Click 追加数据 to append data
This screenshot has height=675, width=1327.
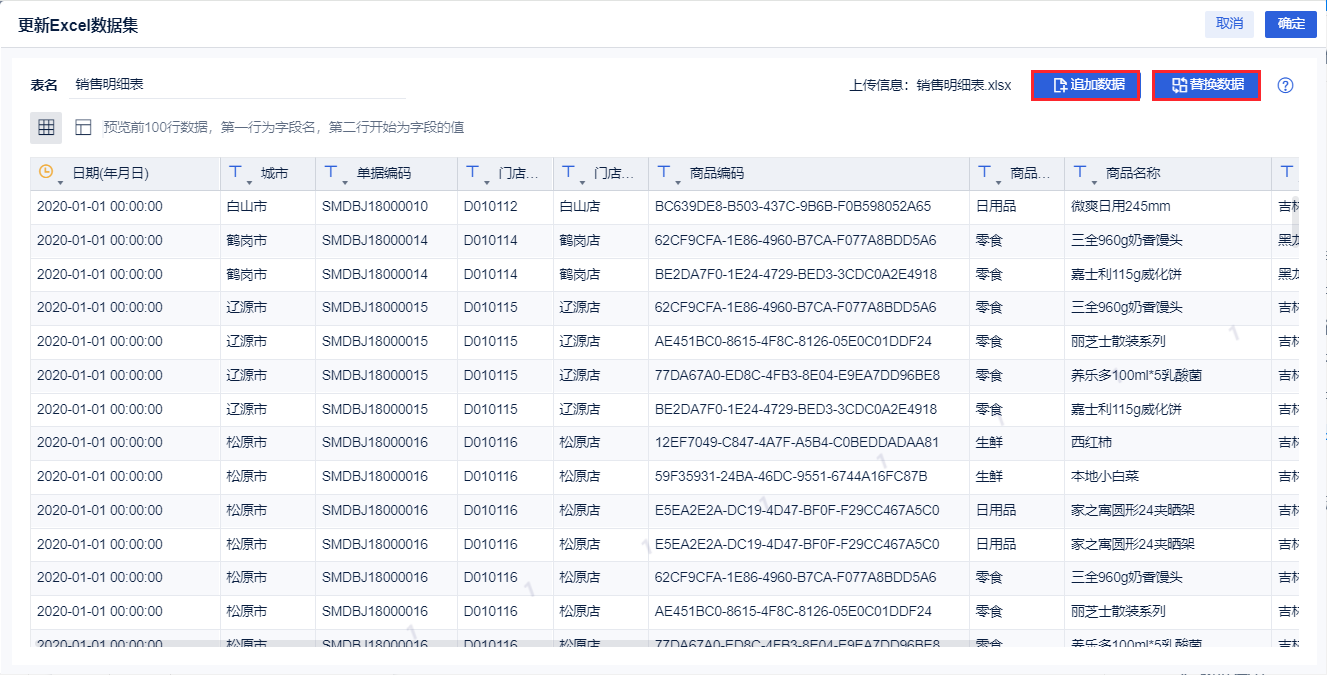tap(1086, 85)
